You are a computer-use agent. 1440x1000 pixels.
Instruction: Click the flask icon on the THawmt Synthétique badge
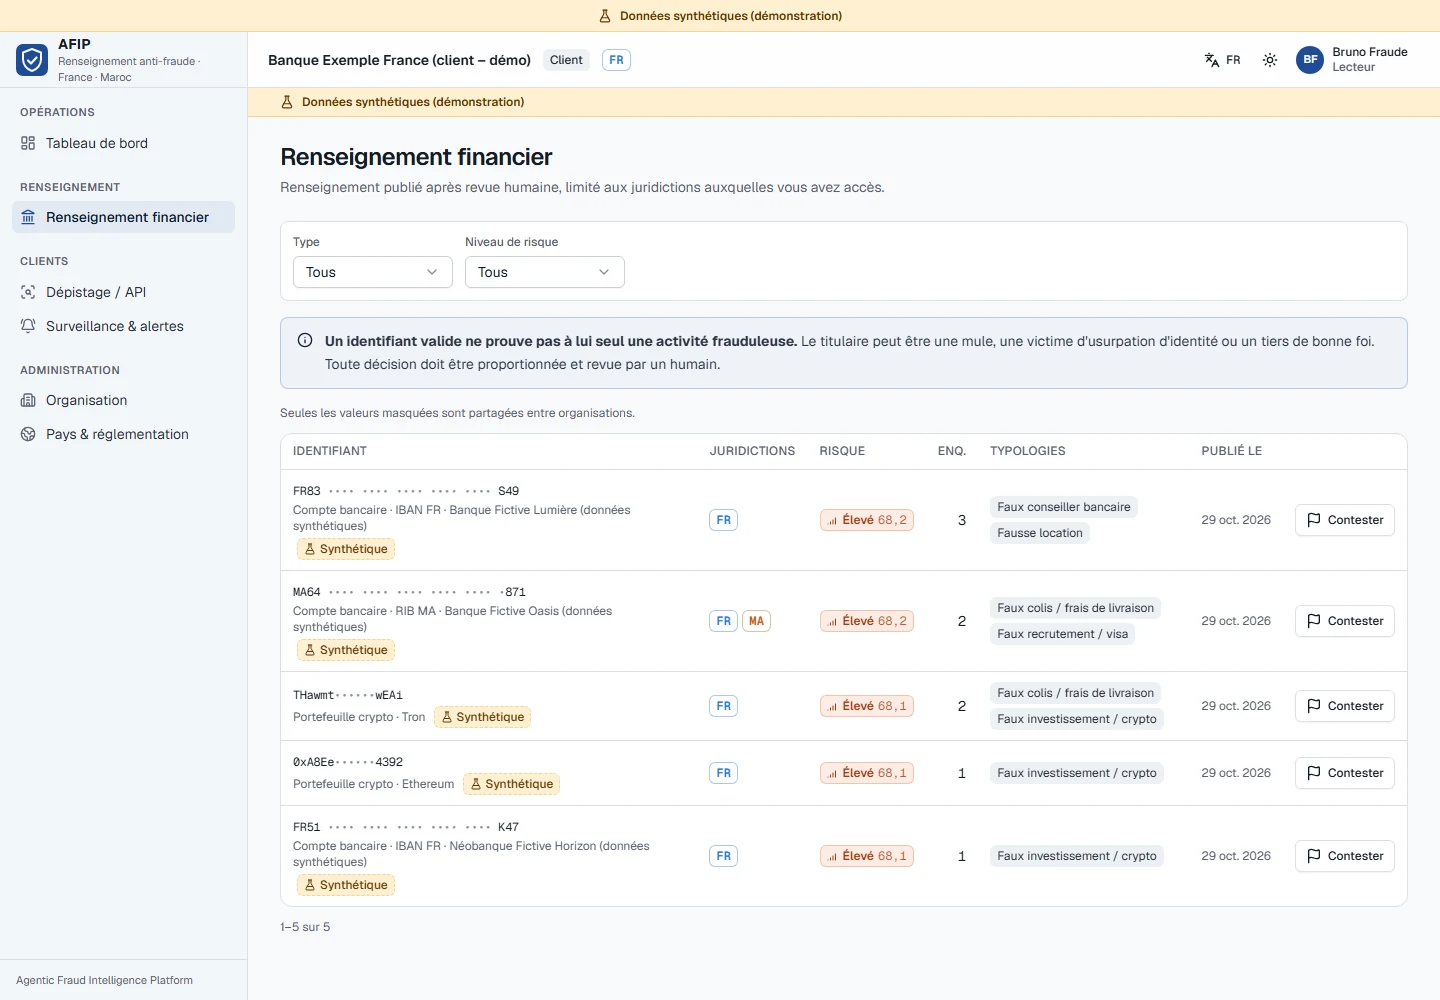point(447,717)
